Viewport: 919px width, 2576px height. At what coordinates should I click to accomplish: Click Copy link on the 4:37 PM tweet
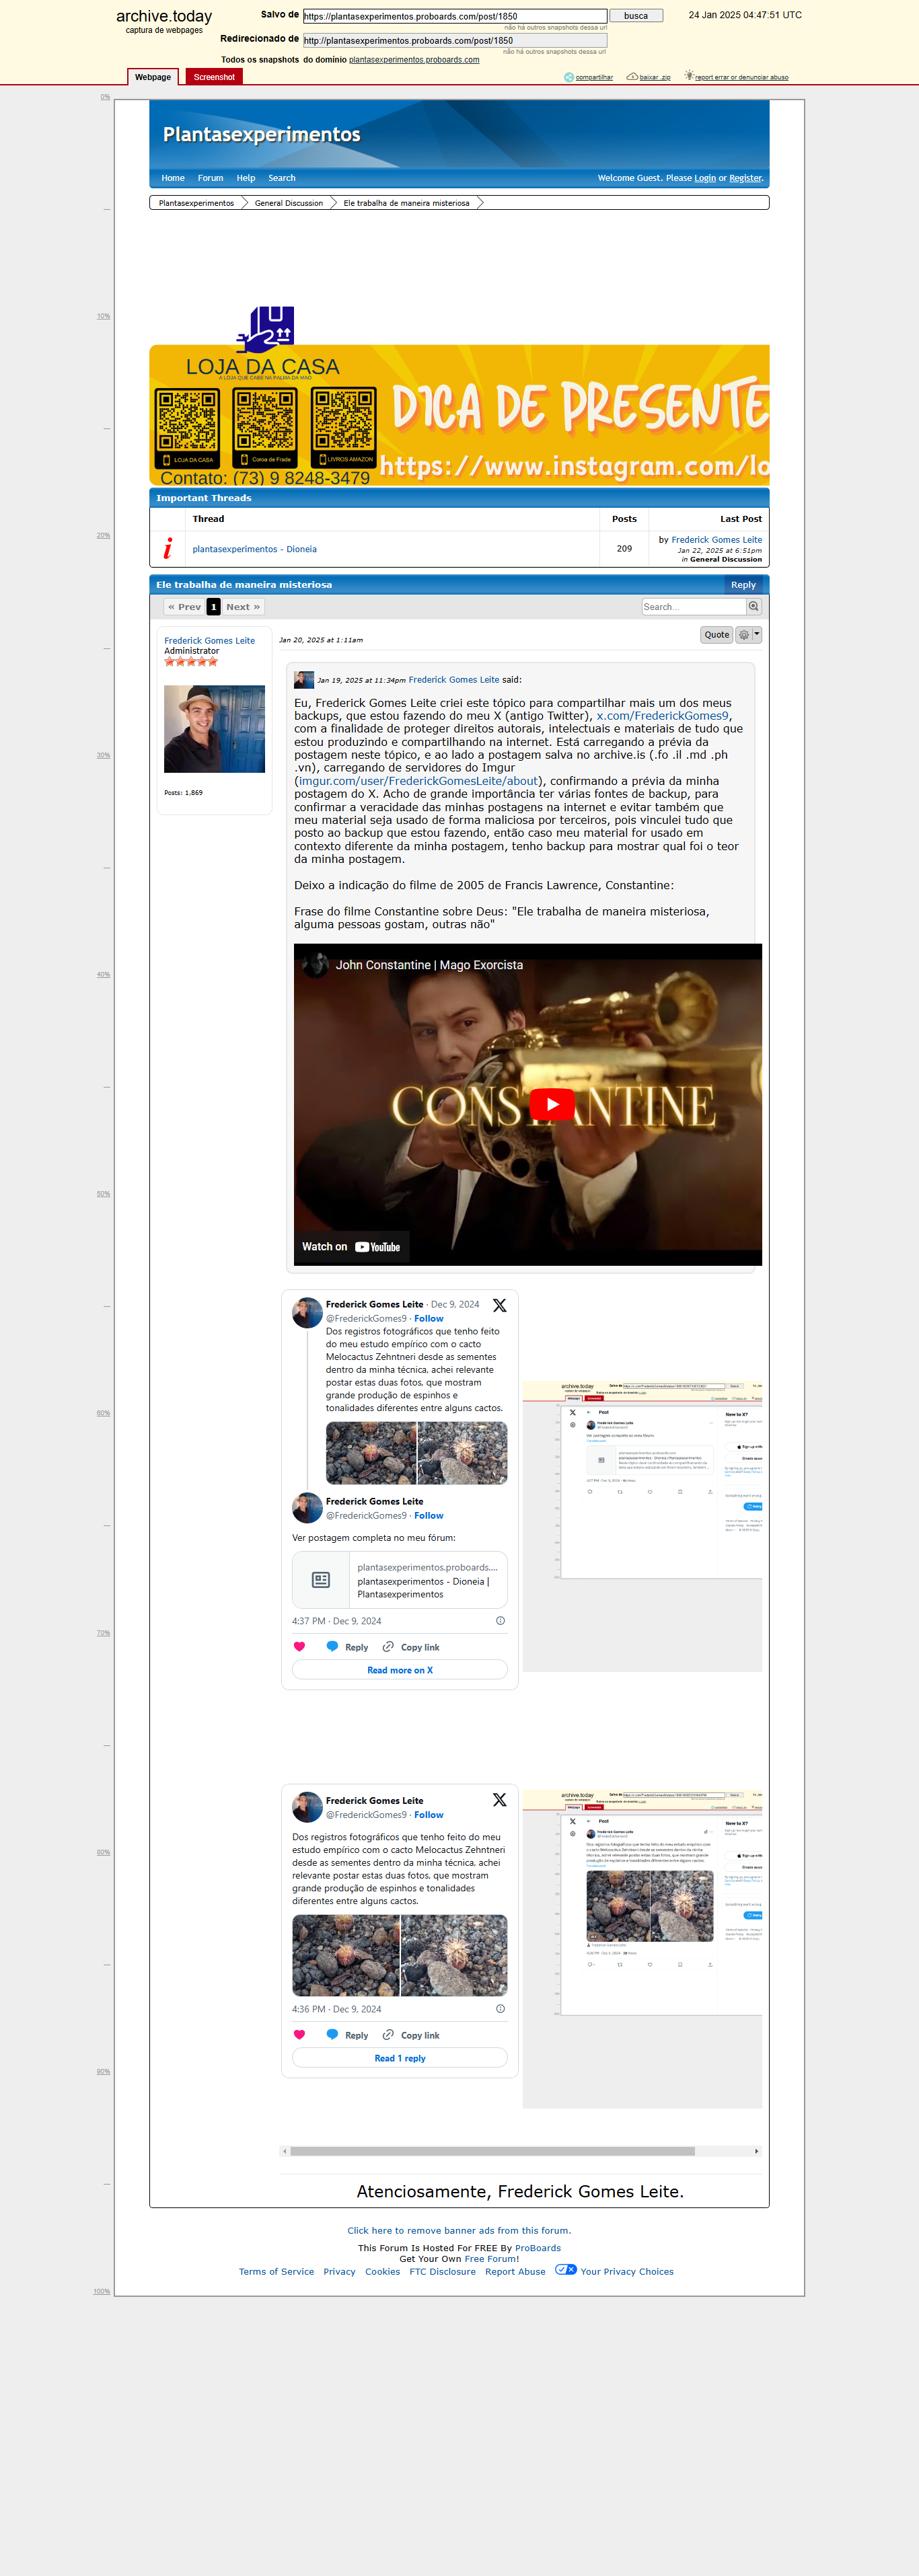411,1647
